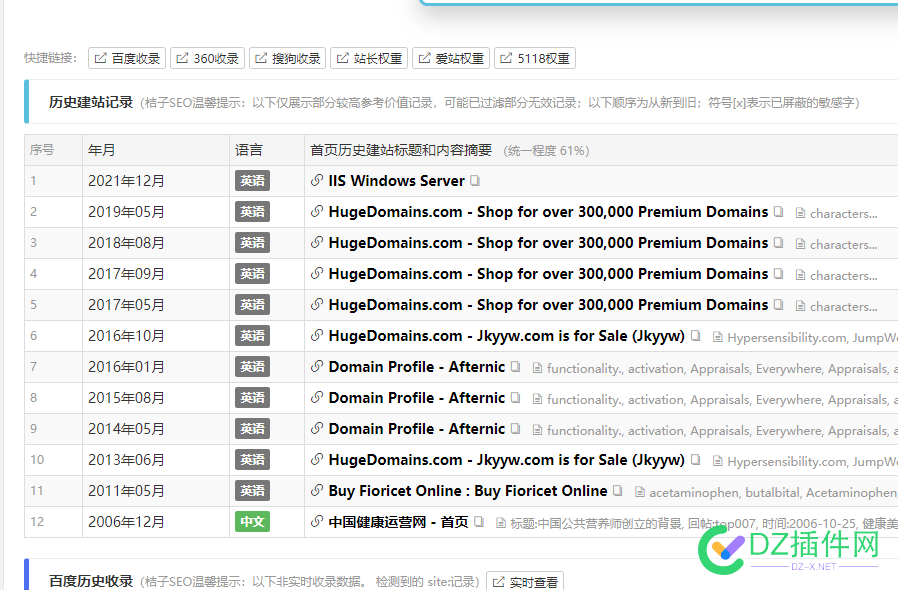
Task: Open the 站长权重 quick link
Action: pyautogui.click(x=369, y=58)
